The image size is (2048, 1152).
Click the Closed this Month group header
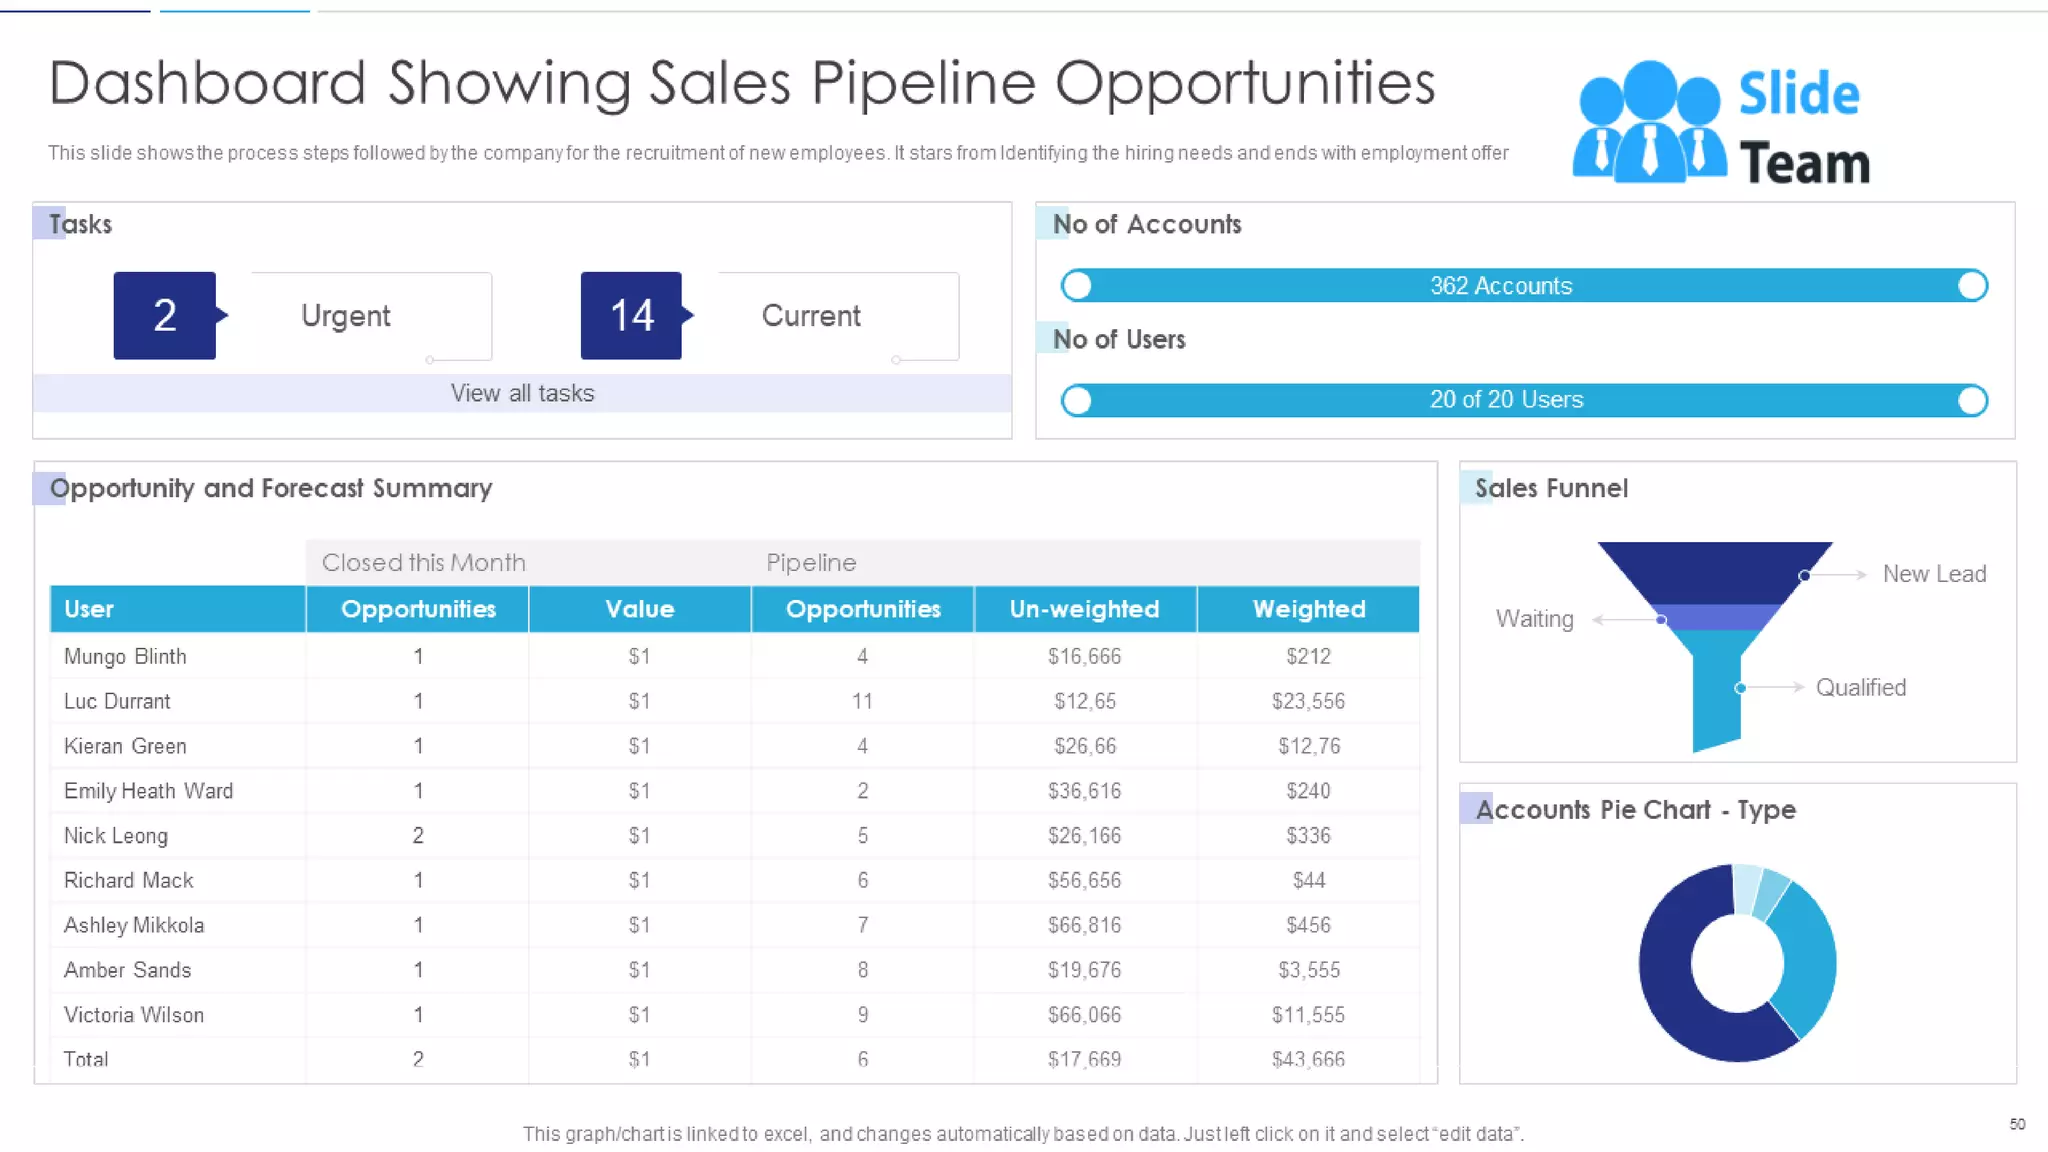(x=423, y=562)
